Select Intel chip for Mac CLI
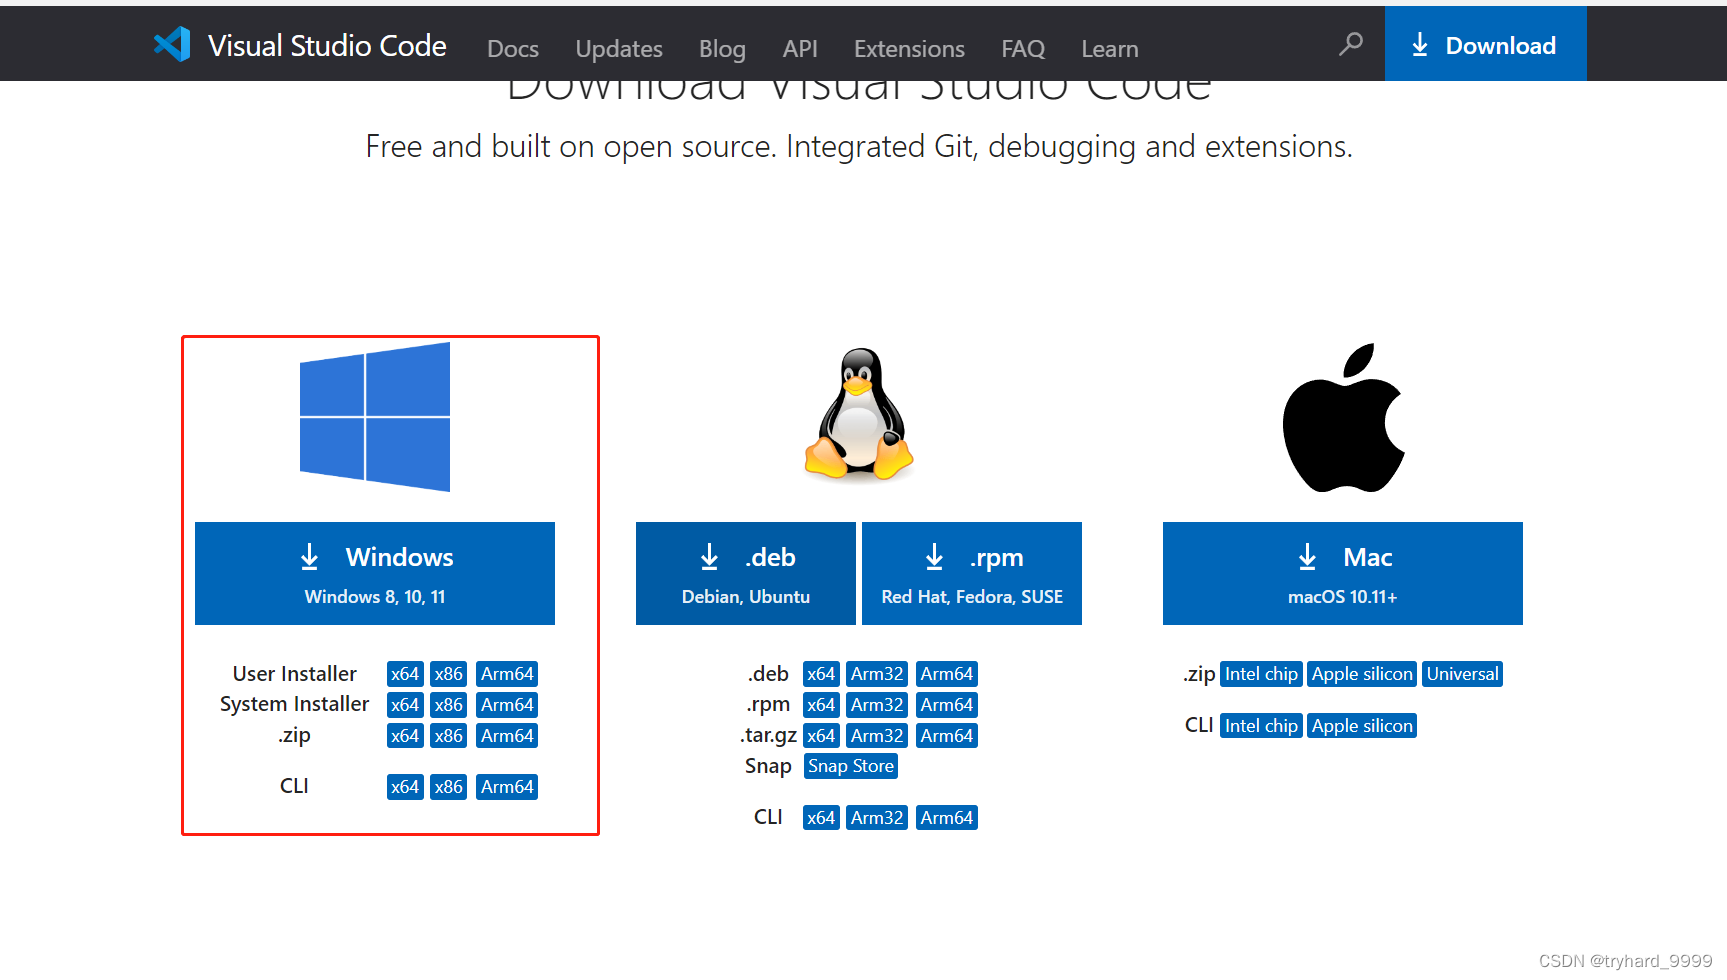 point(1261,726)
